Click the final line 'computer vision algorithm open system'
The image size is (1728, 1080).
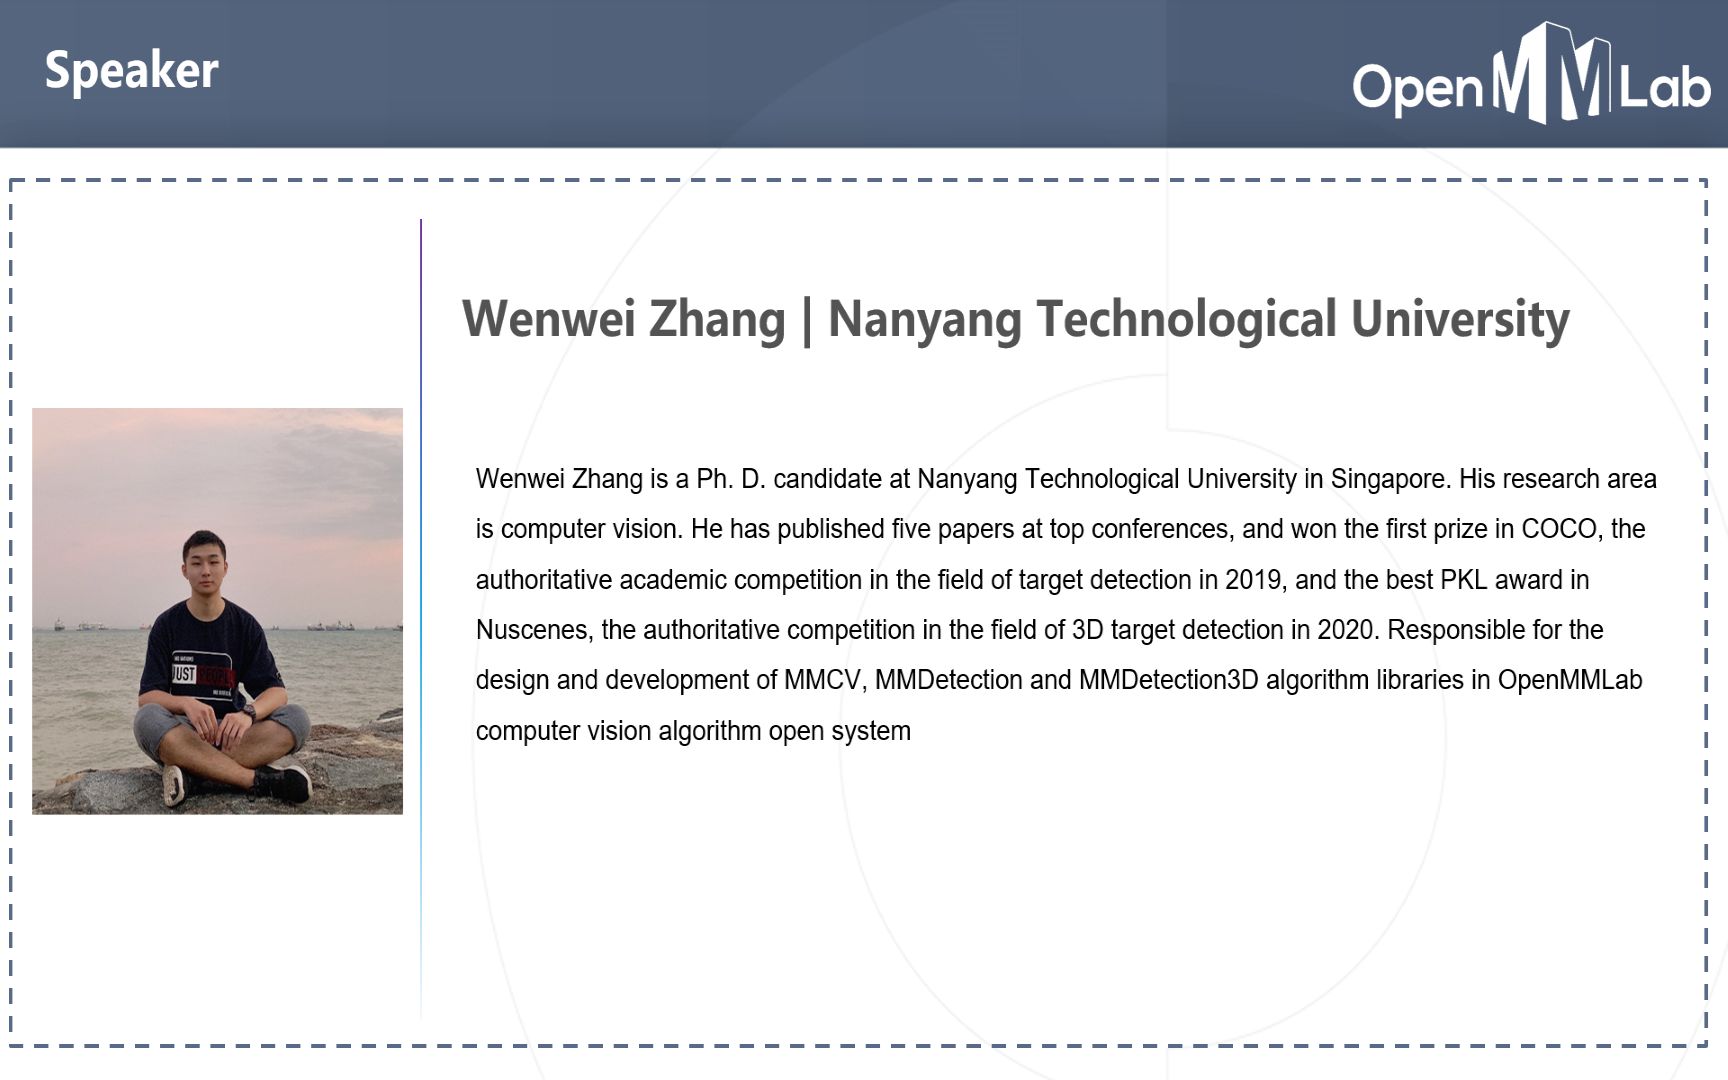point(692,730)
